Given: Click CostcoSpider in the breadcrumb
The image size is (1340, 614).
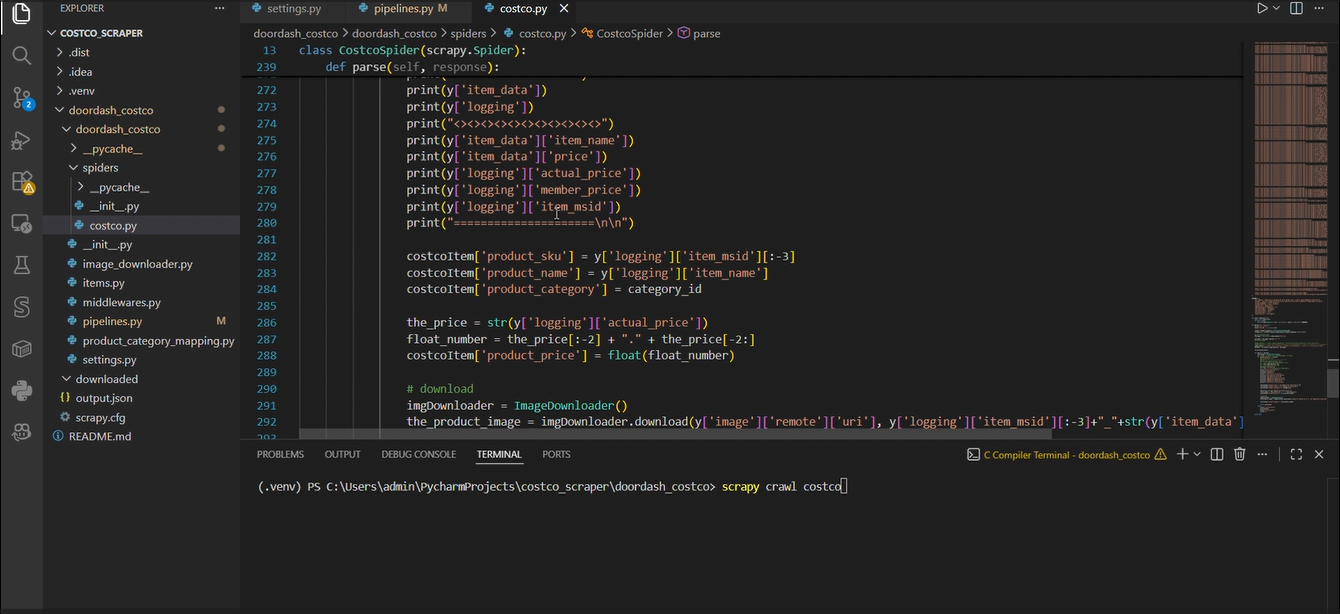Looking at the screenshot, I should point(629,33).
